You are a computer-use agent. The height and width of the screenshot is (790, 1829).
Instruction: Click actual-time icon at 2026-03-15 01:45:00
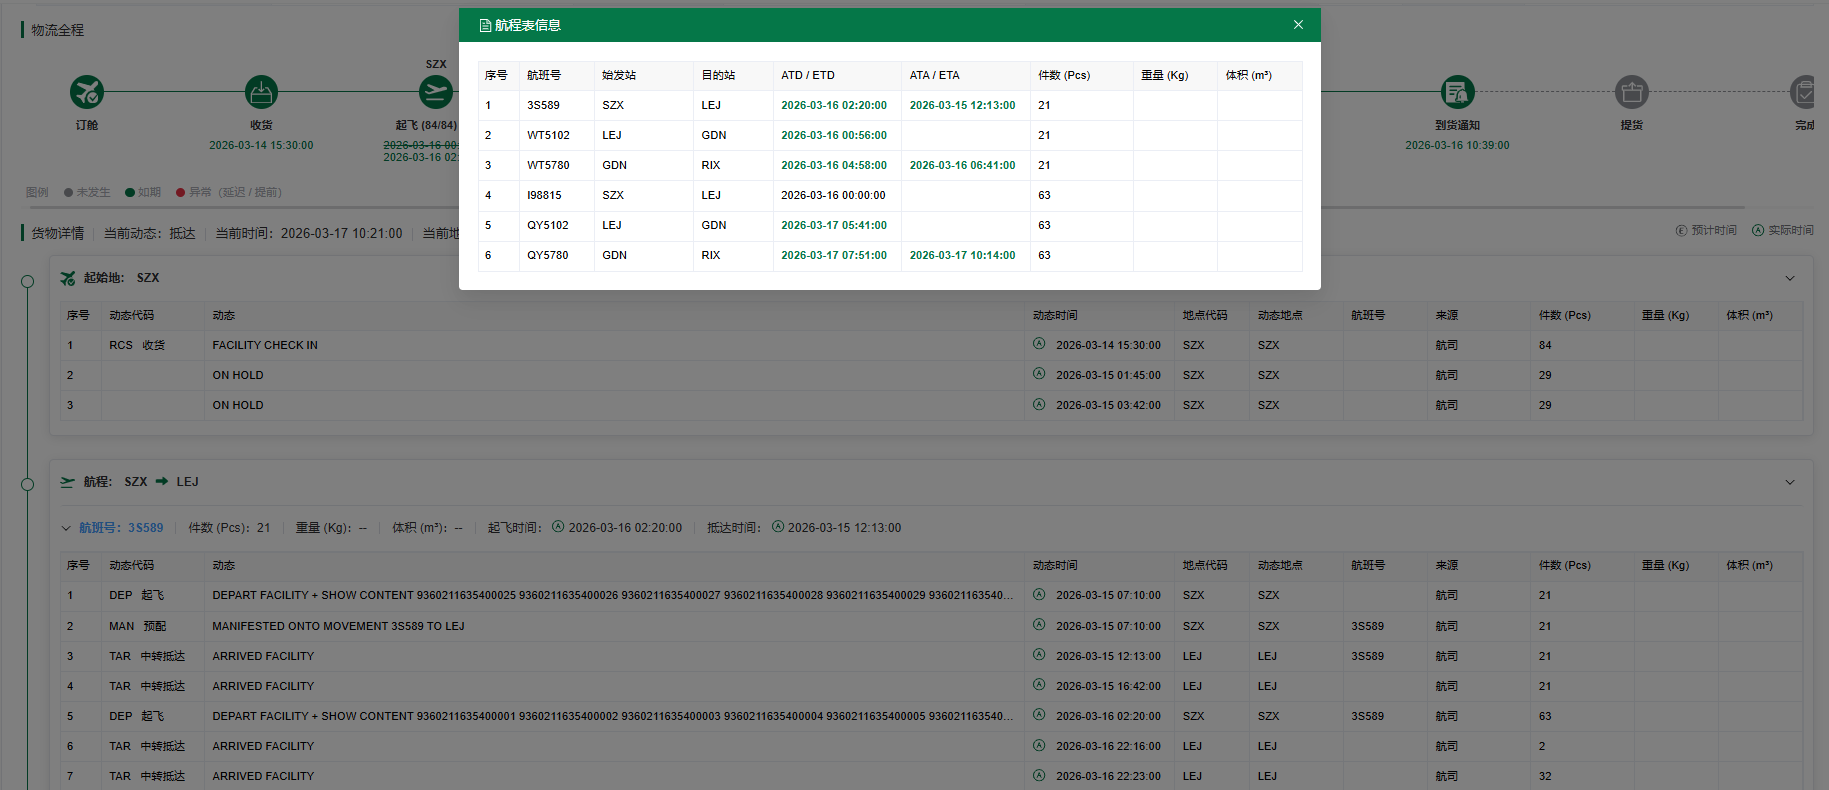(1039, 374)
